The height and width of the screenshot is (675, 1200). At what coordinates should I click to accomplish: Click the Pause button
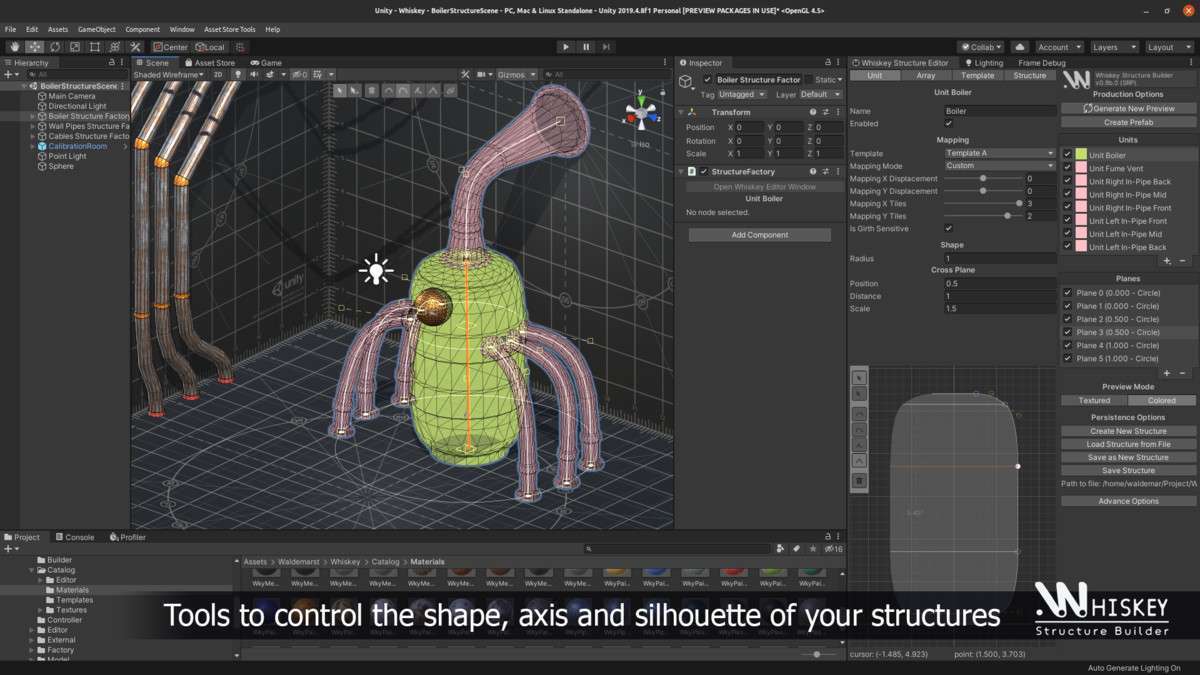tap(586, 47)
